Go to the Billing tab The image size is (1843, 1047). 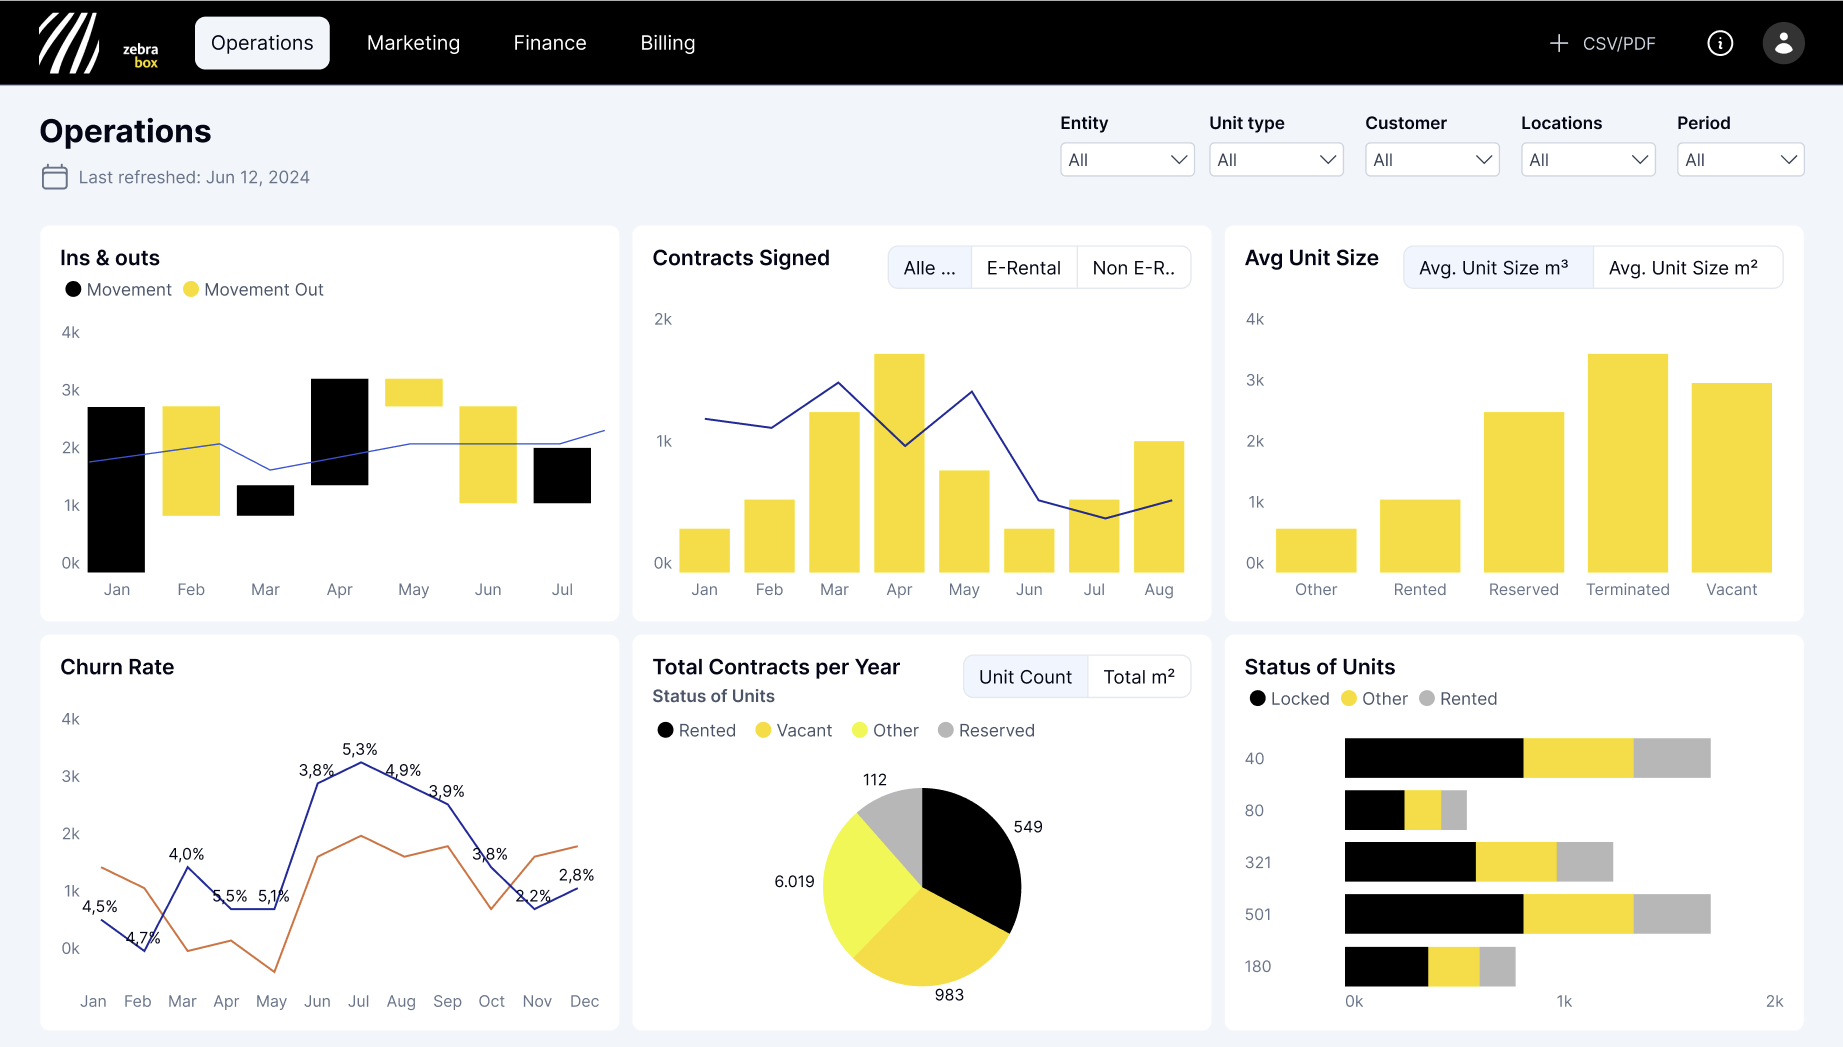coord(668,43)
